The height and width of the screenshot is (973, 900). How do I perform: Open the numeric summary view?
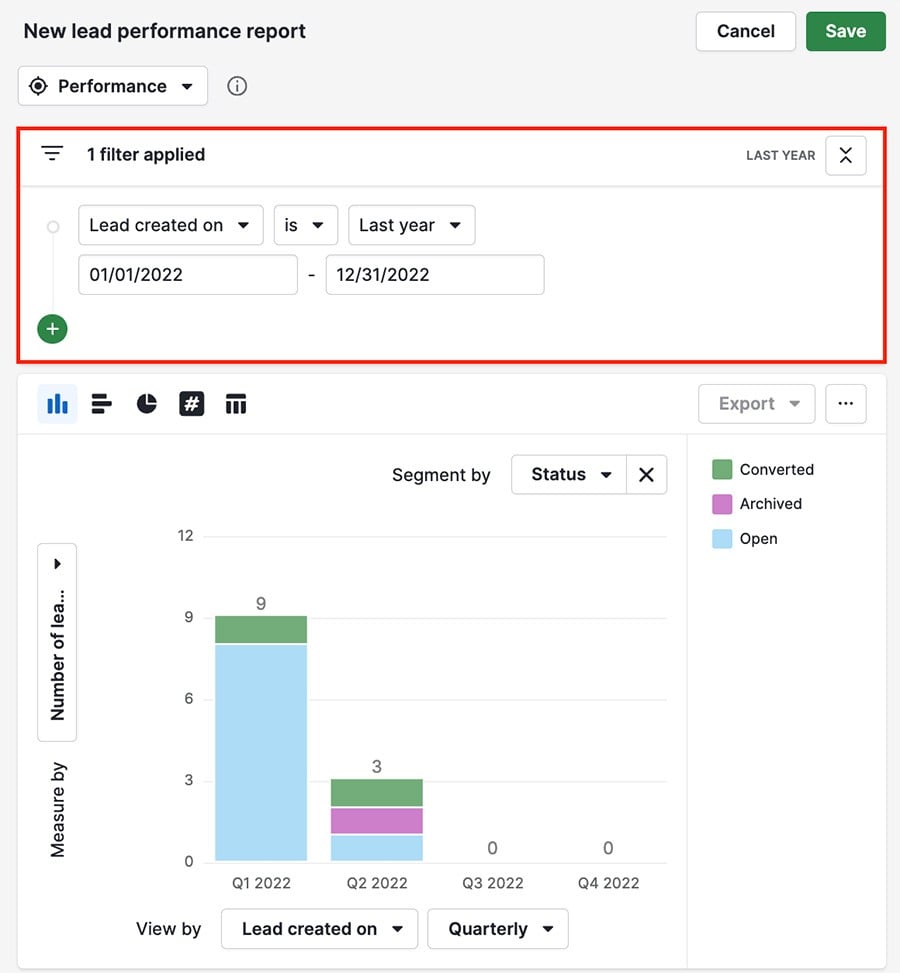[x=192, y=403]
